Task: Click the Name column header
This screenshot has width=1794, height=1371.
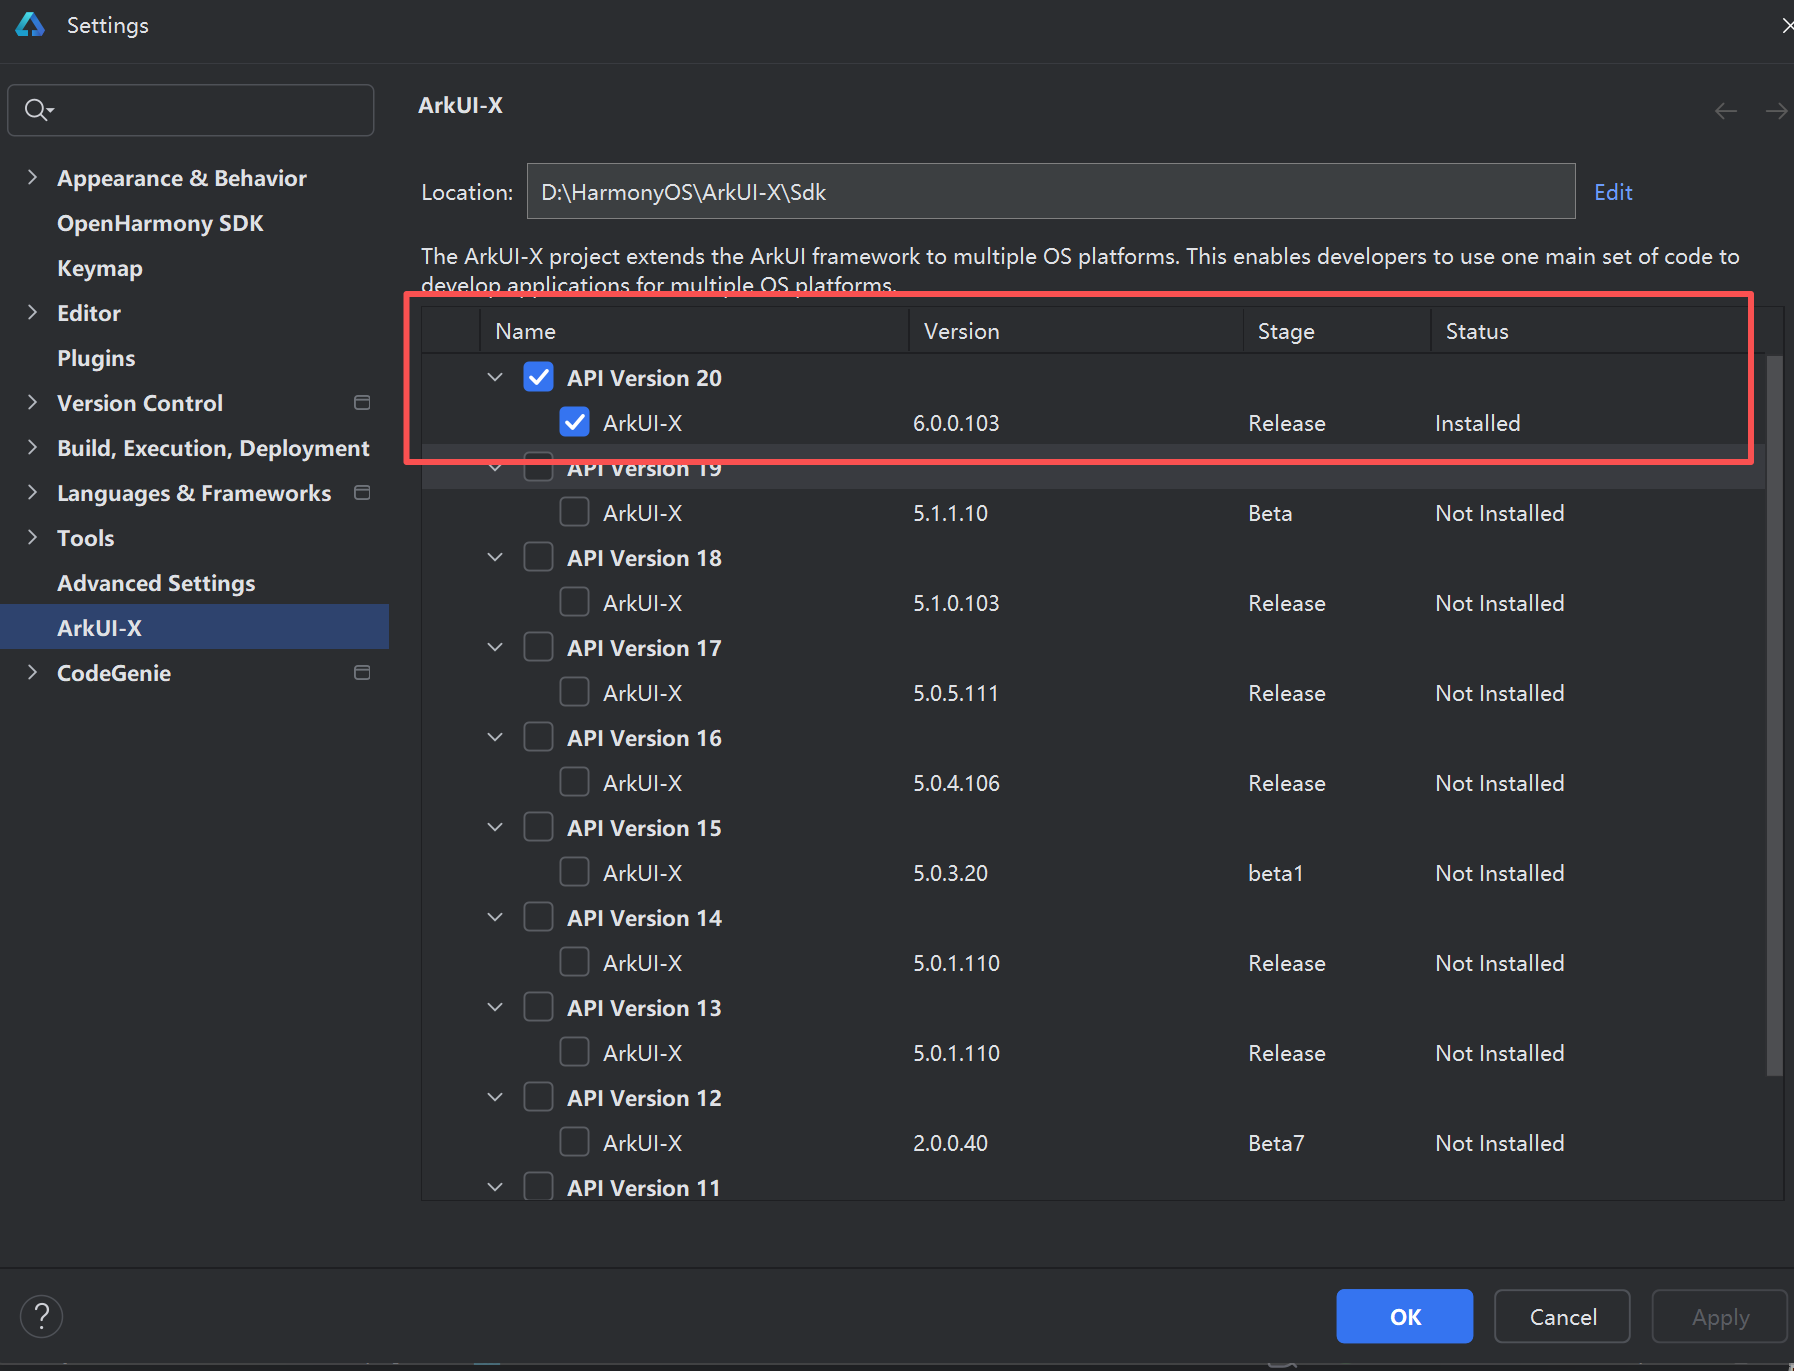Action: pos(694,331)
